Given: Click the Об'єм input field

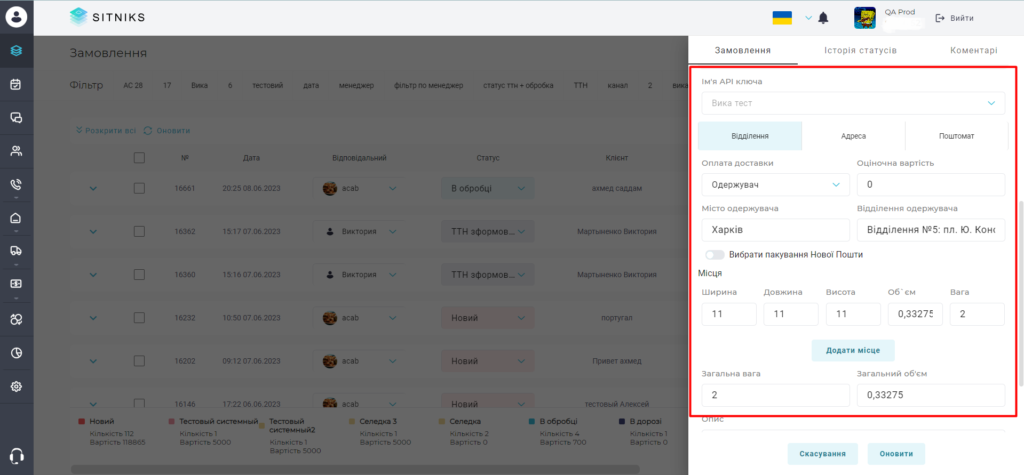Looking at the screenshot, I should click(x=915, y=314).
